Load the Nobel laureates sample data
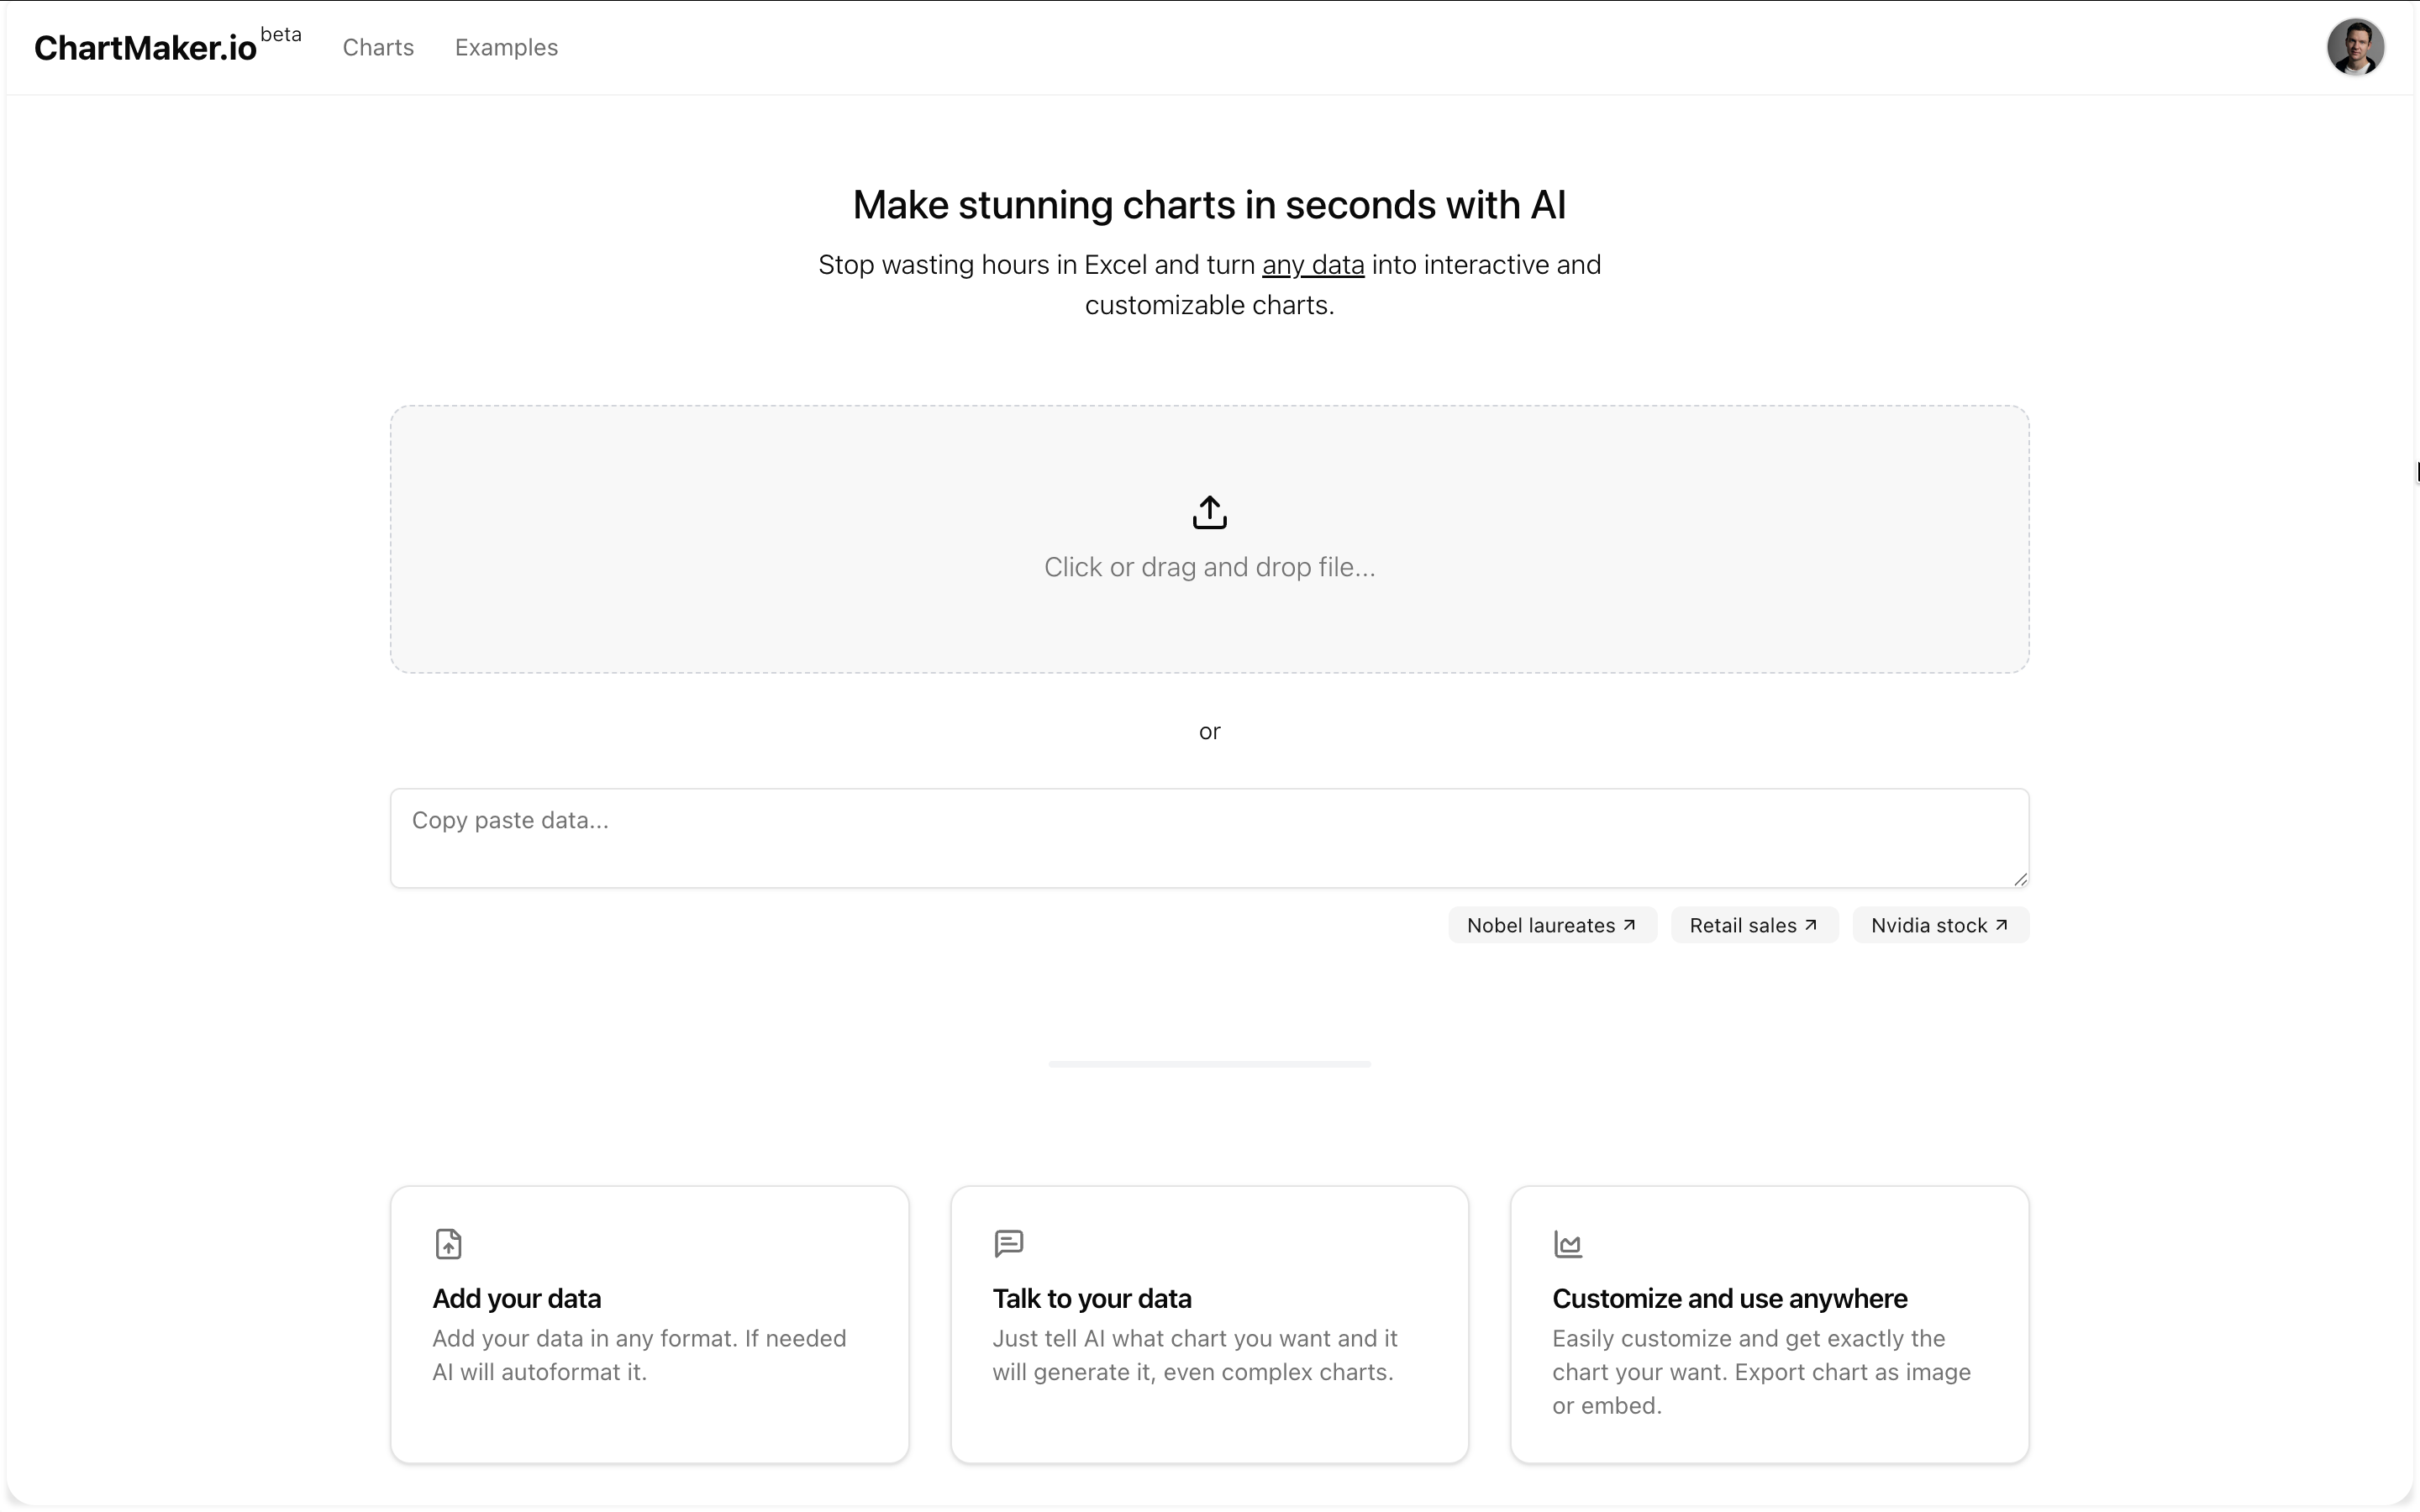 click(1552, 925)
